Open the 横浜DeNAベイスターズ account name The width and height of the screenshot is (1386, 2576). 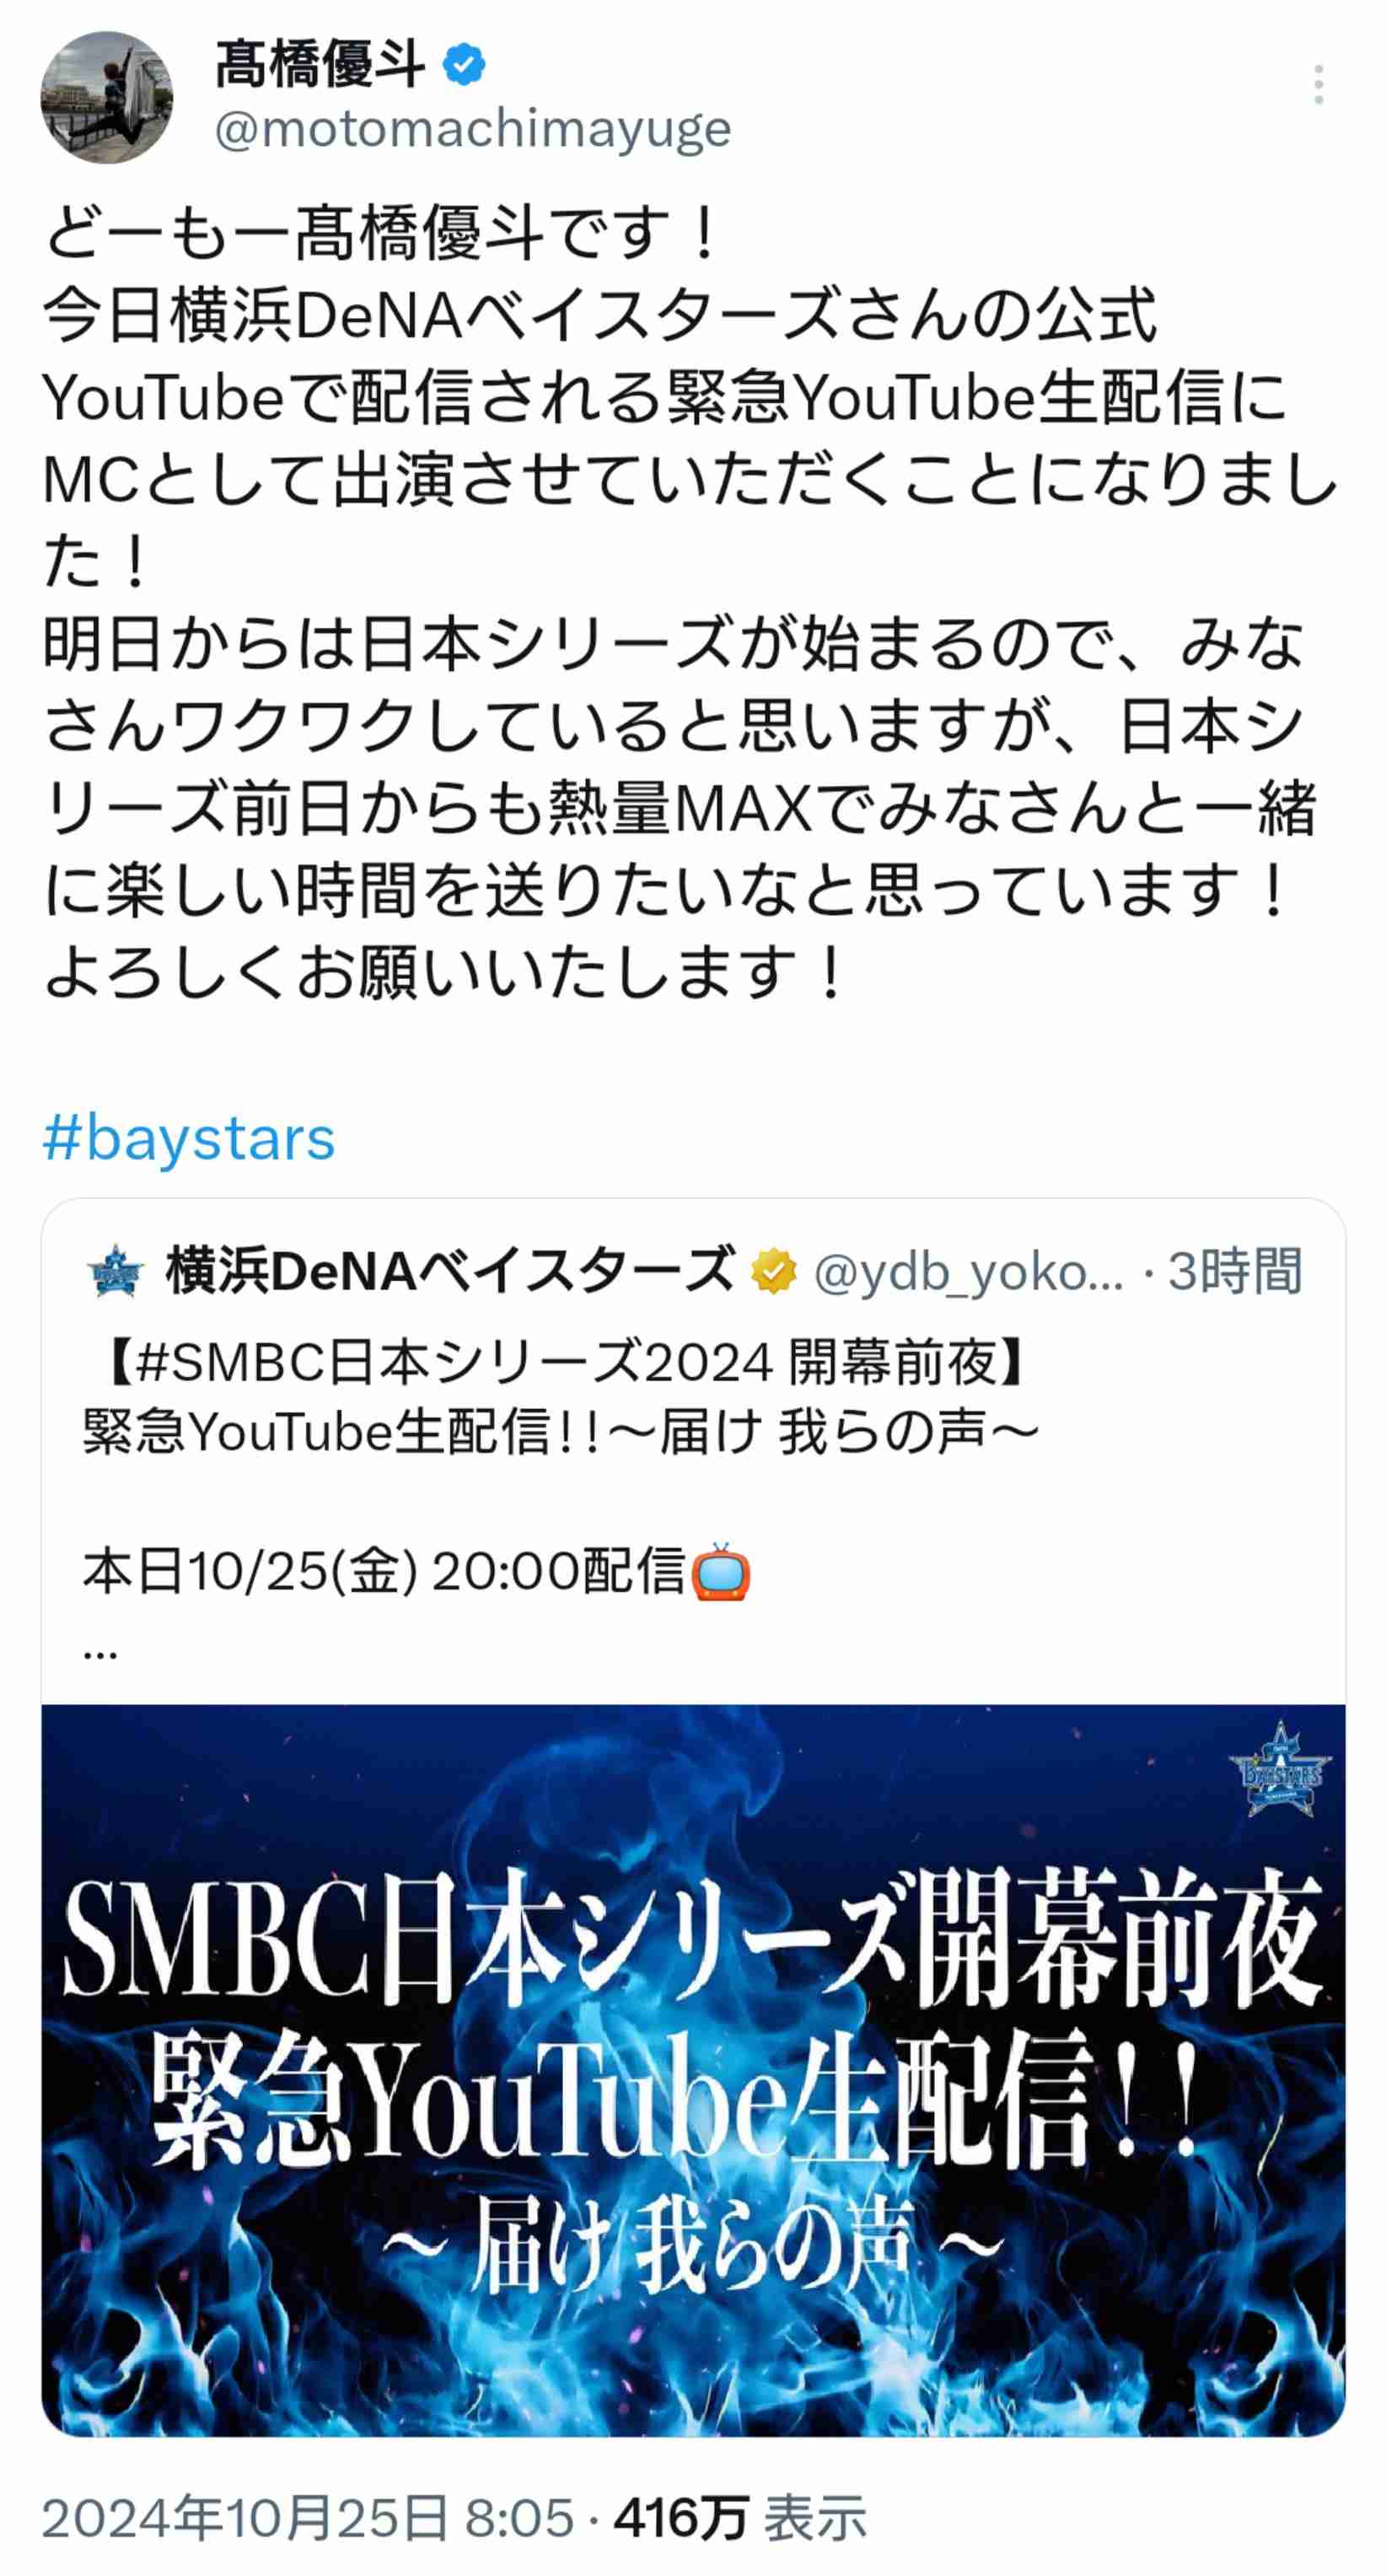point(451,1271)
